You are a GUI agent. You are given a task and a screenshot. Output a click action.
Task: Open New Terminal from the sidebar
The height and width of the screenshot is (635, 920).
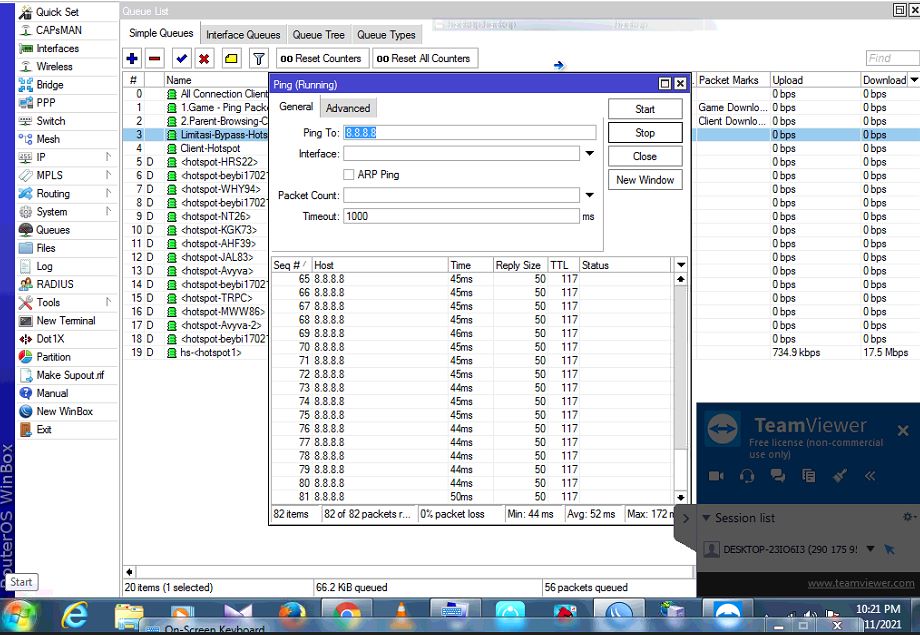coord(66,321)
